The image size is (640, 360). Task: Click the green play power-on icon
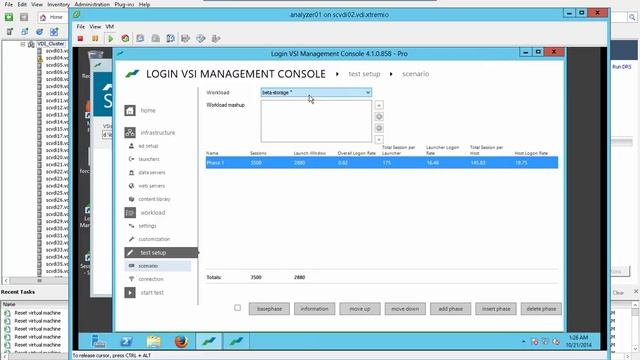tap(110, 38)
